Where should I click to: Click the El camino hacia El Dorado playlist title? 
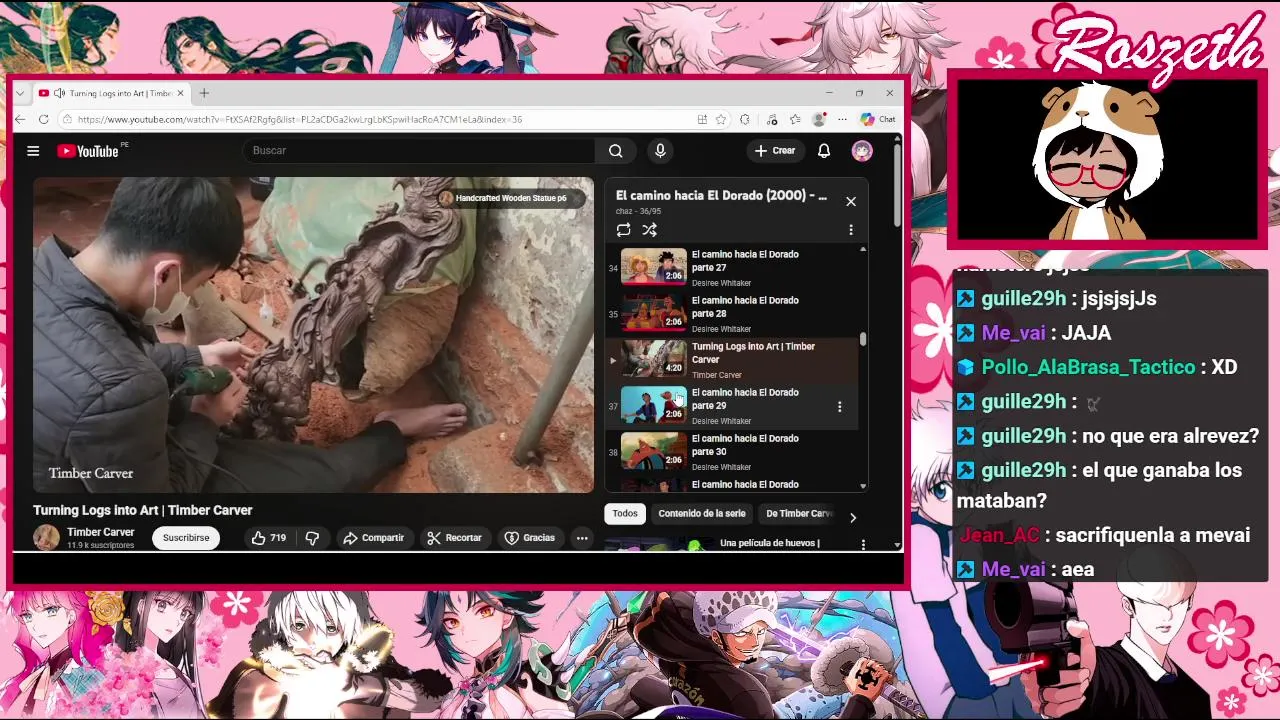(x=721, y=196)
